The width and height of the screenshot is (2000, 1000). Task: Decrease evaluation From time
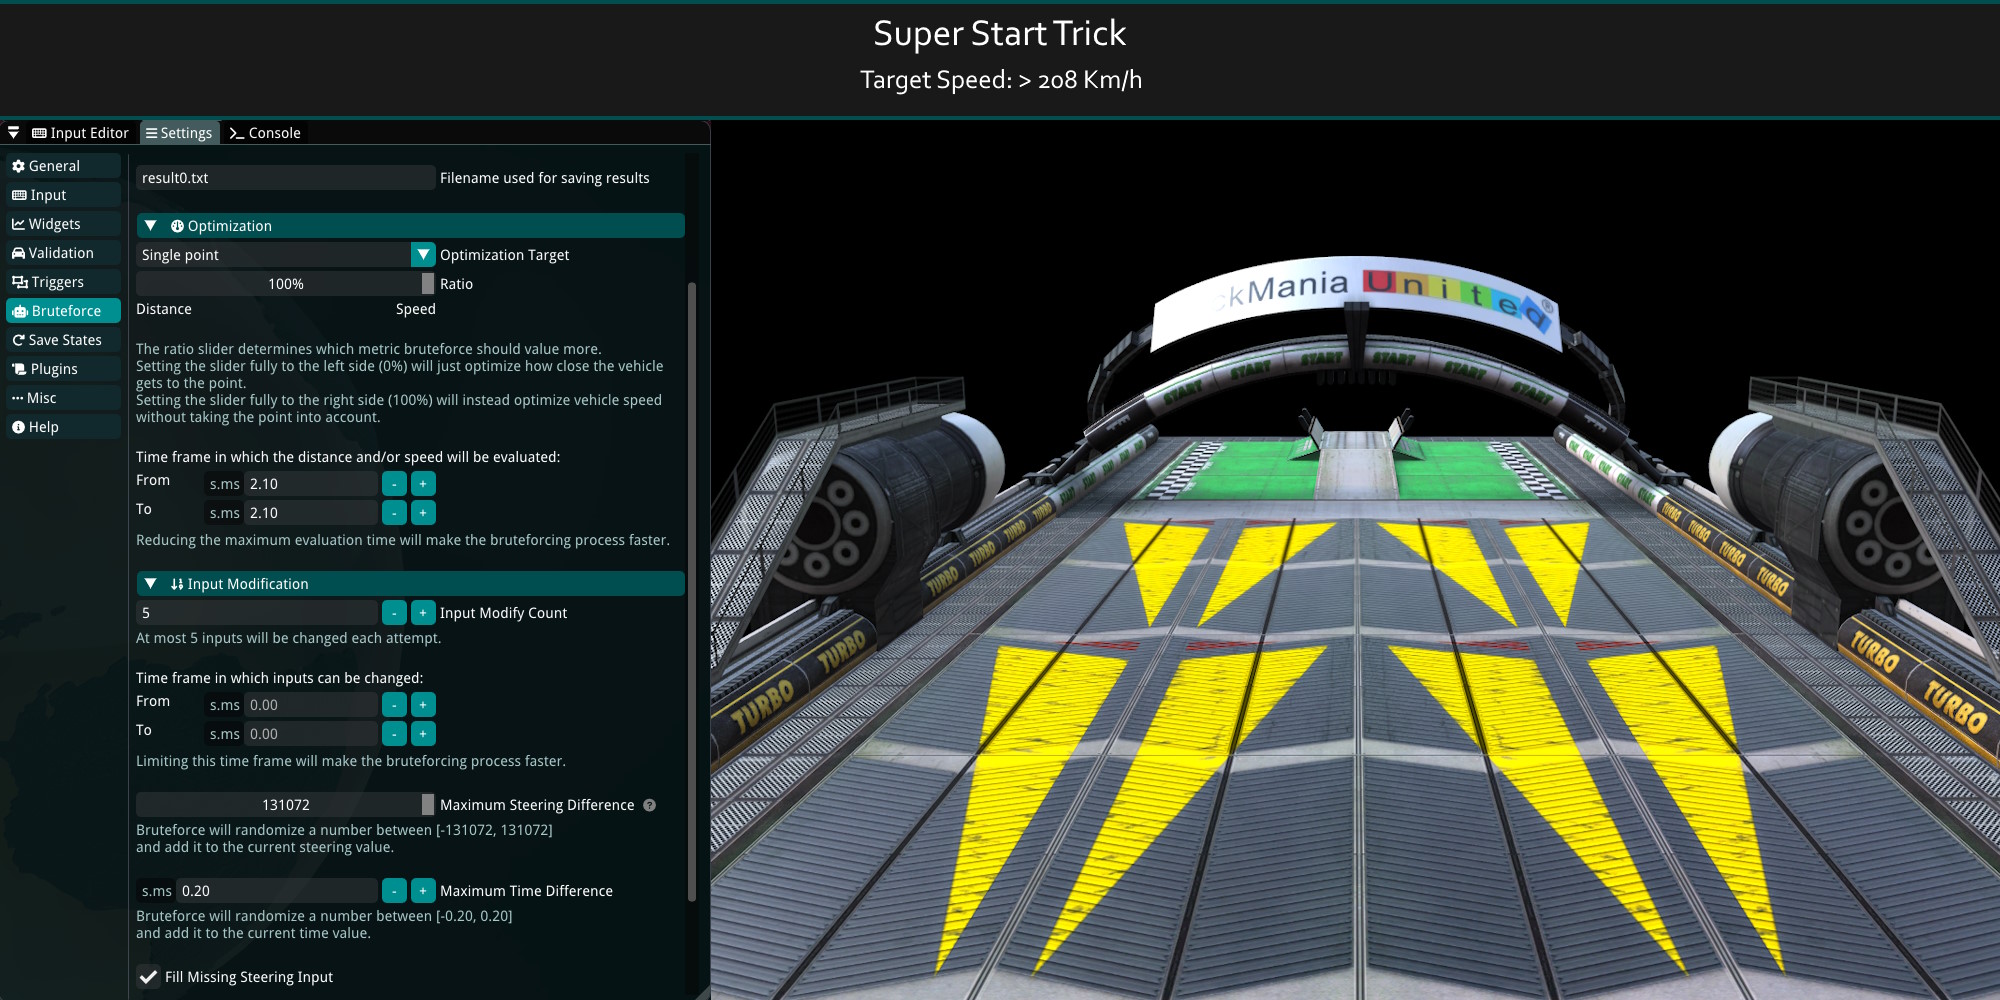(395, 484)
